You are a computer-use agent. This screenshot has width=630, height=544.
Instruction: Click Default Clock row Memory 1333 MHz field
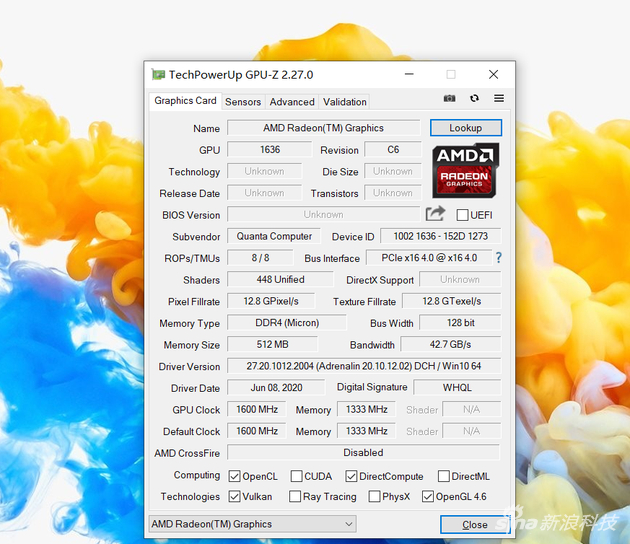tap(366, 431)
